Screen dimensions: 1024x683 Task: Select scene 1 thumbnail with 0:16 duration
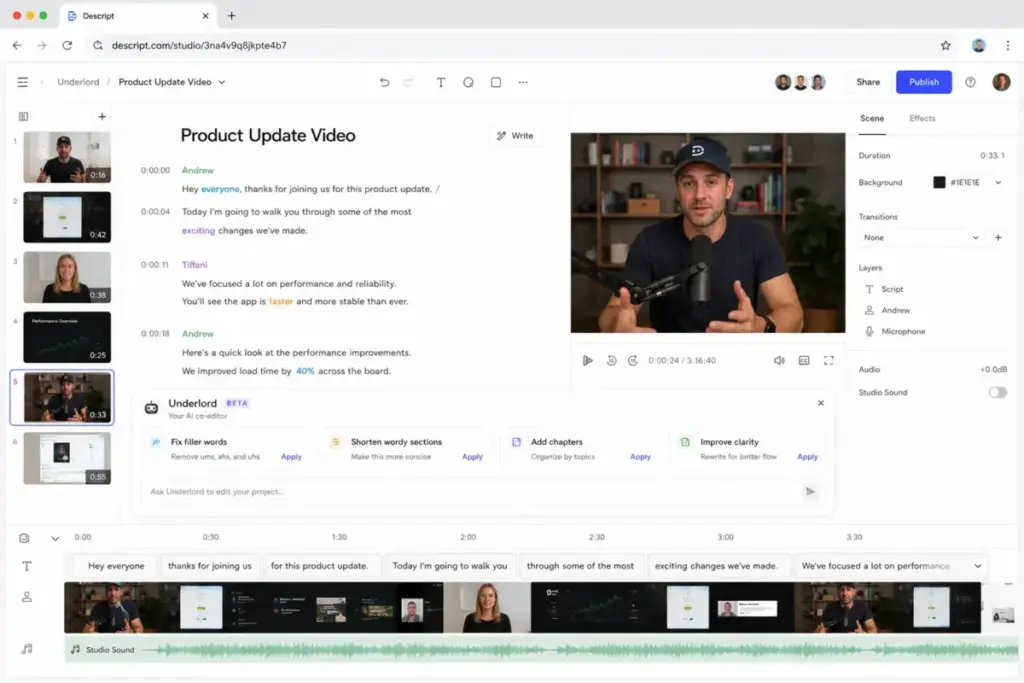[67, 157]
